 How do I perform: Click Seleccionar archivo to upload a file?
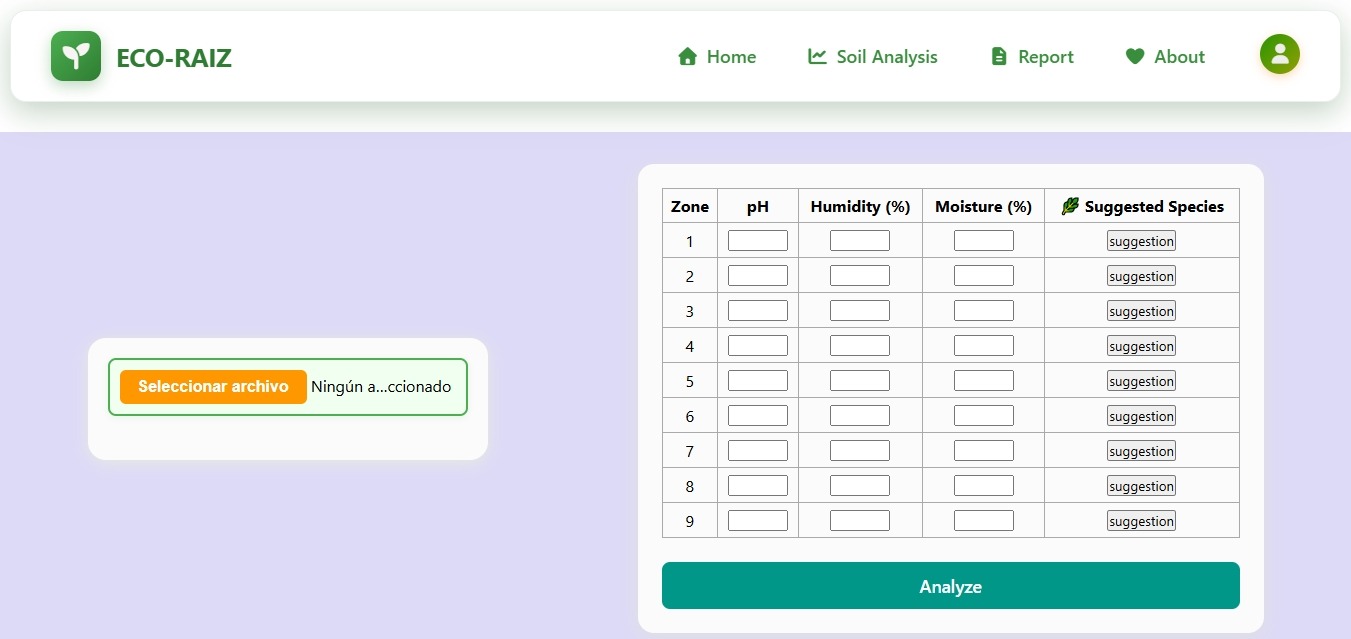[x=213, y=386]
